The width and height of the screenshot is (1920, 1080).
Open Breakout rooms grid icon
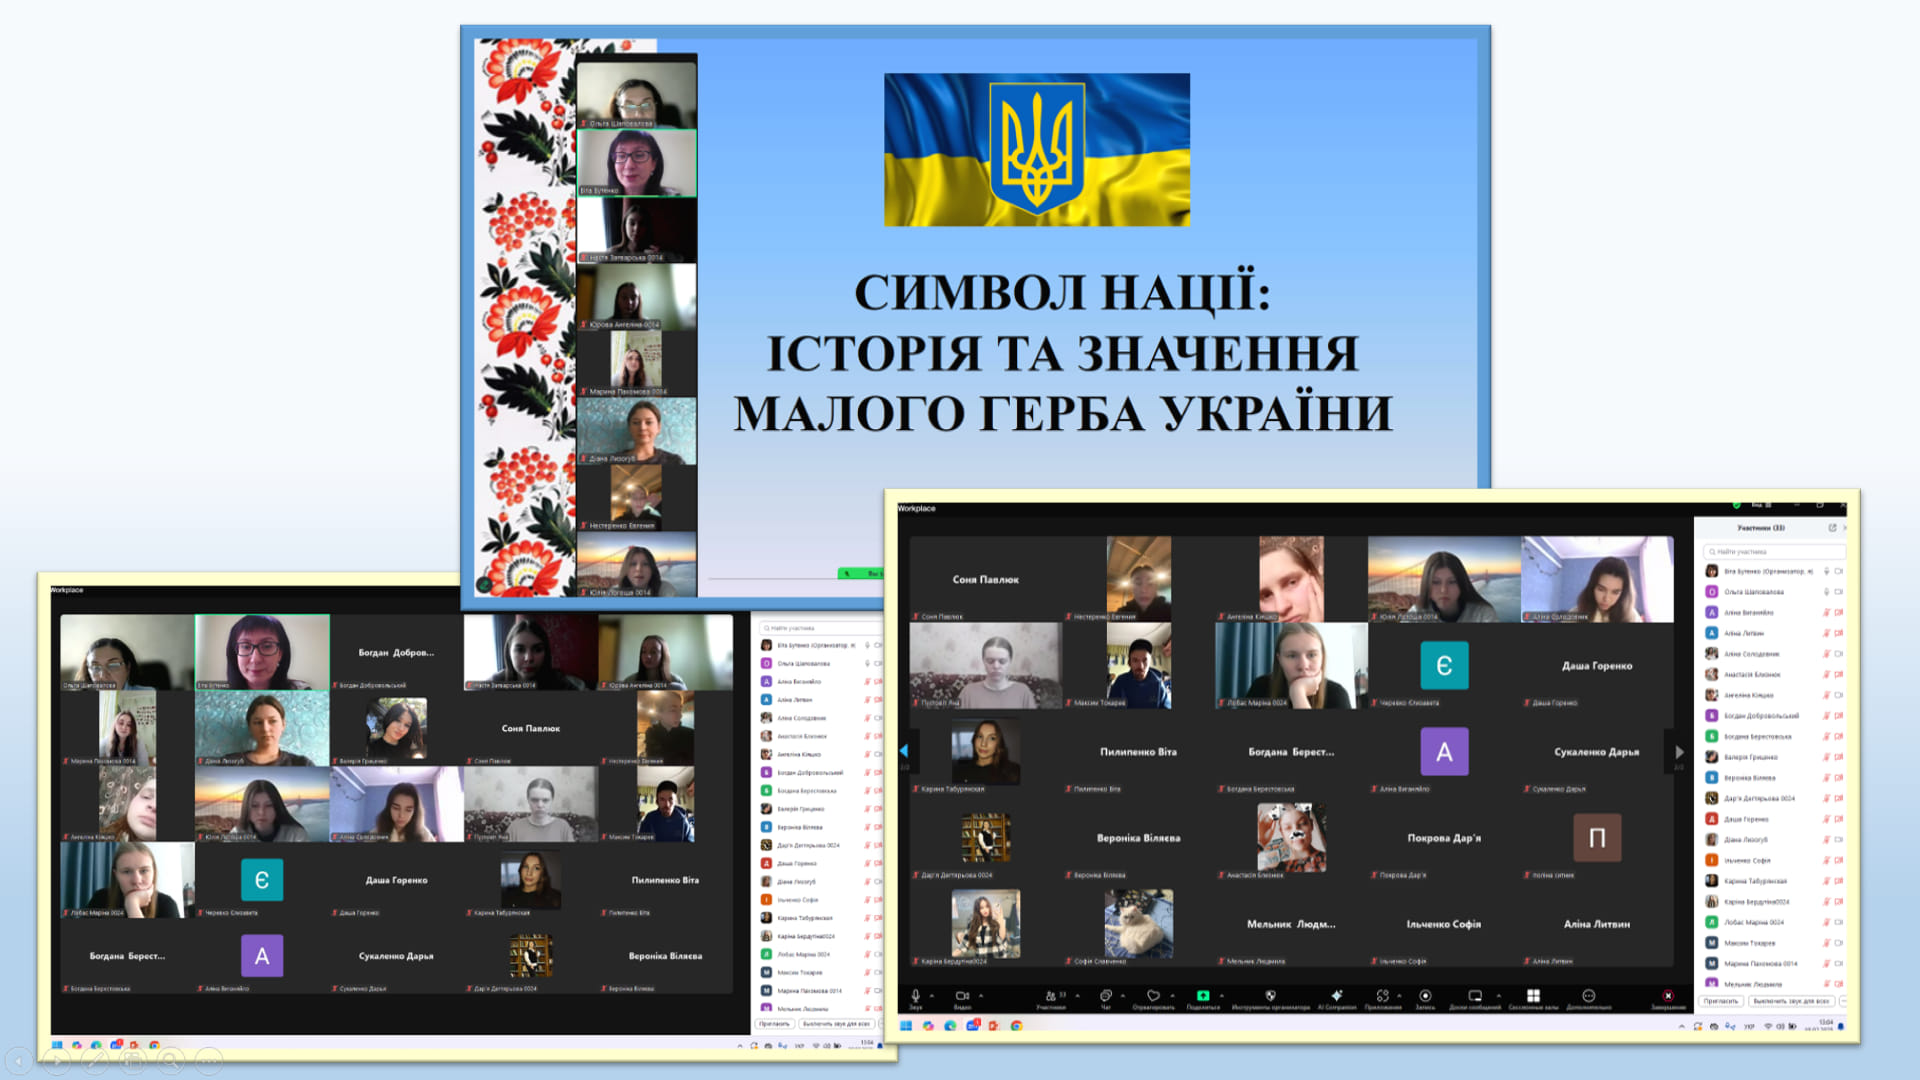point(1533,996)
